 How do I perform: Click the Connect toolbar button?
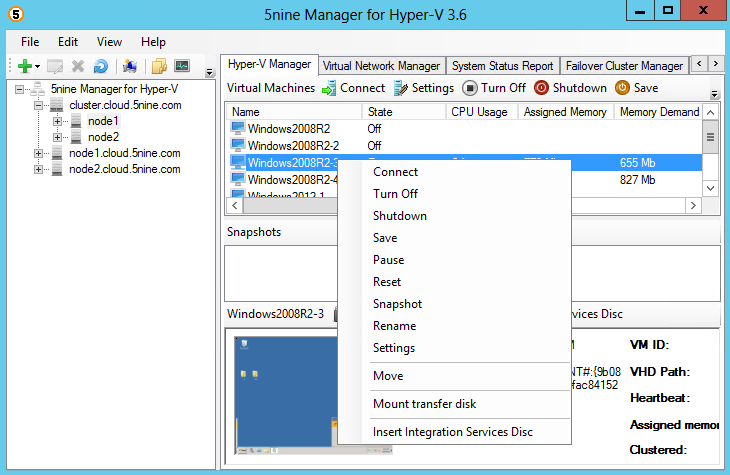coord(353,88)
